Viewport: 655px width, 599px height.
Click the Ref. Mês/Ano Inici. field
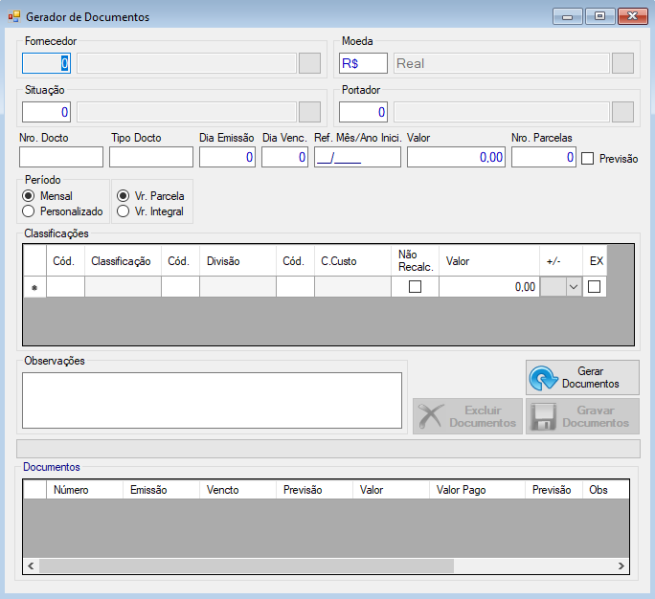click(x=357, y=157)
